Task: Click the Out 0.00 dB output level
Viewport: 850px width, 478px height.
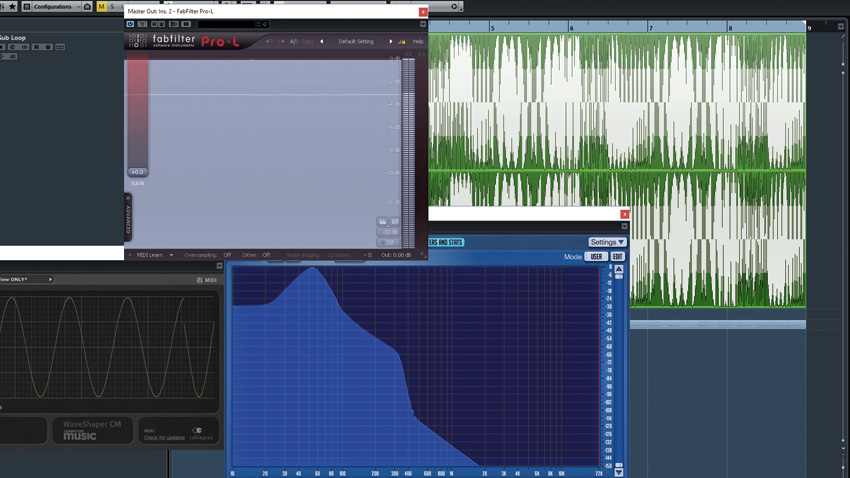Action: coord(396,255)
